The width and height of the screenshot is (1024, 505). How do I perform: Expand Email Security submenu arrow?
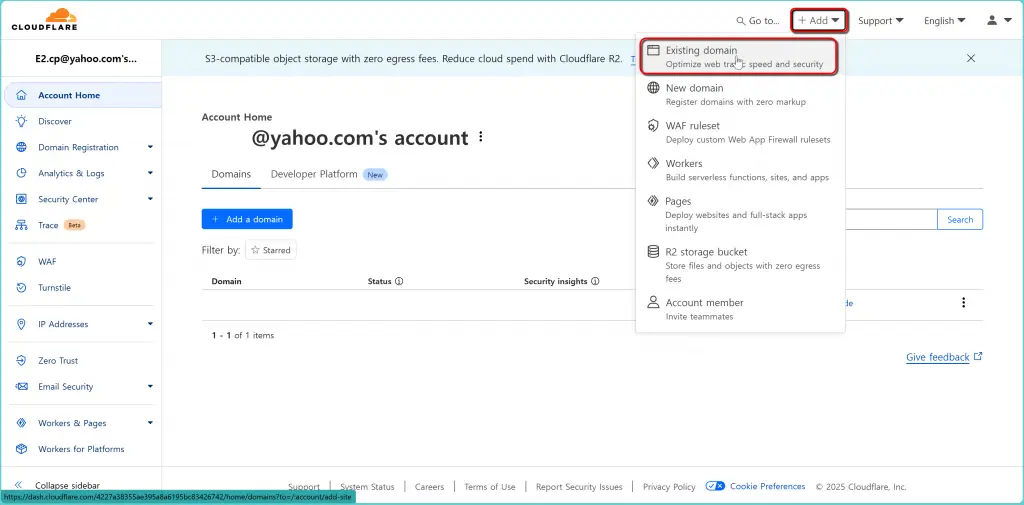coord(150,387)
